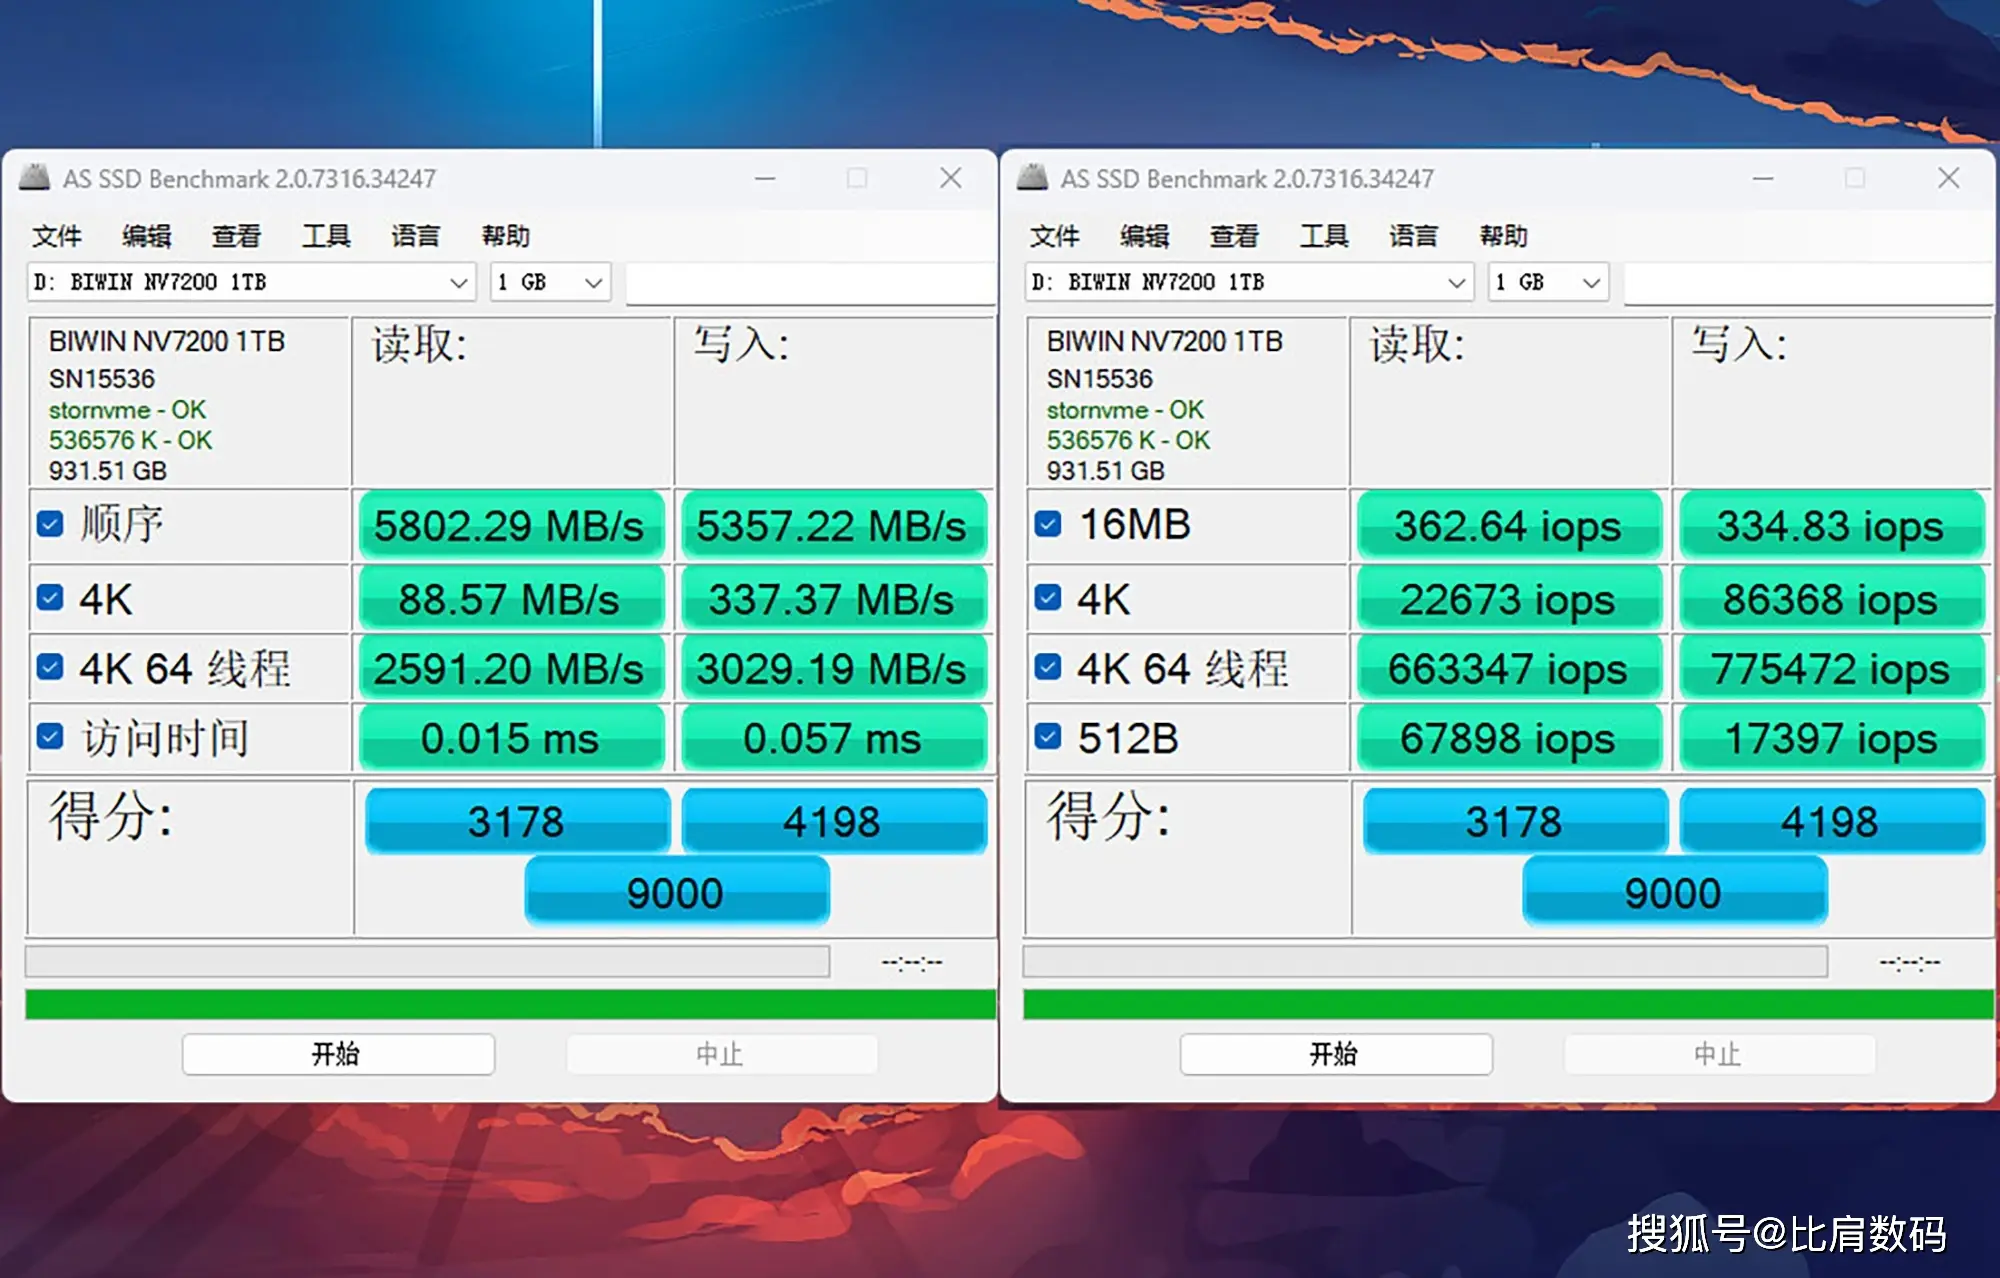This screenshot has height=1278, width=2000.
Task: Close the right AS SSD window
Action: pos(1949,178)
